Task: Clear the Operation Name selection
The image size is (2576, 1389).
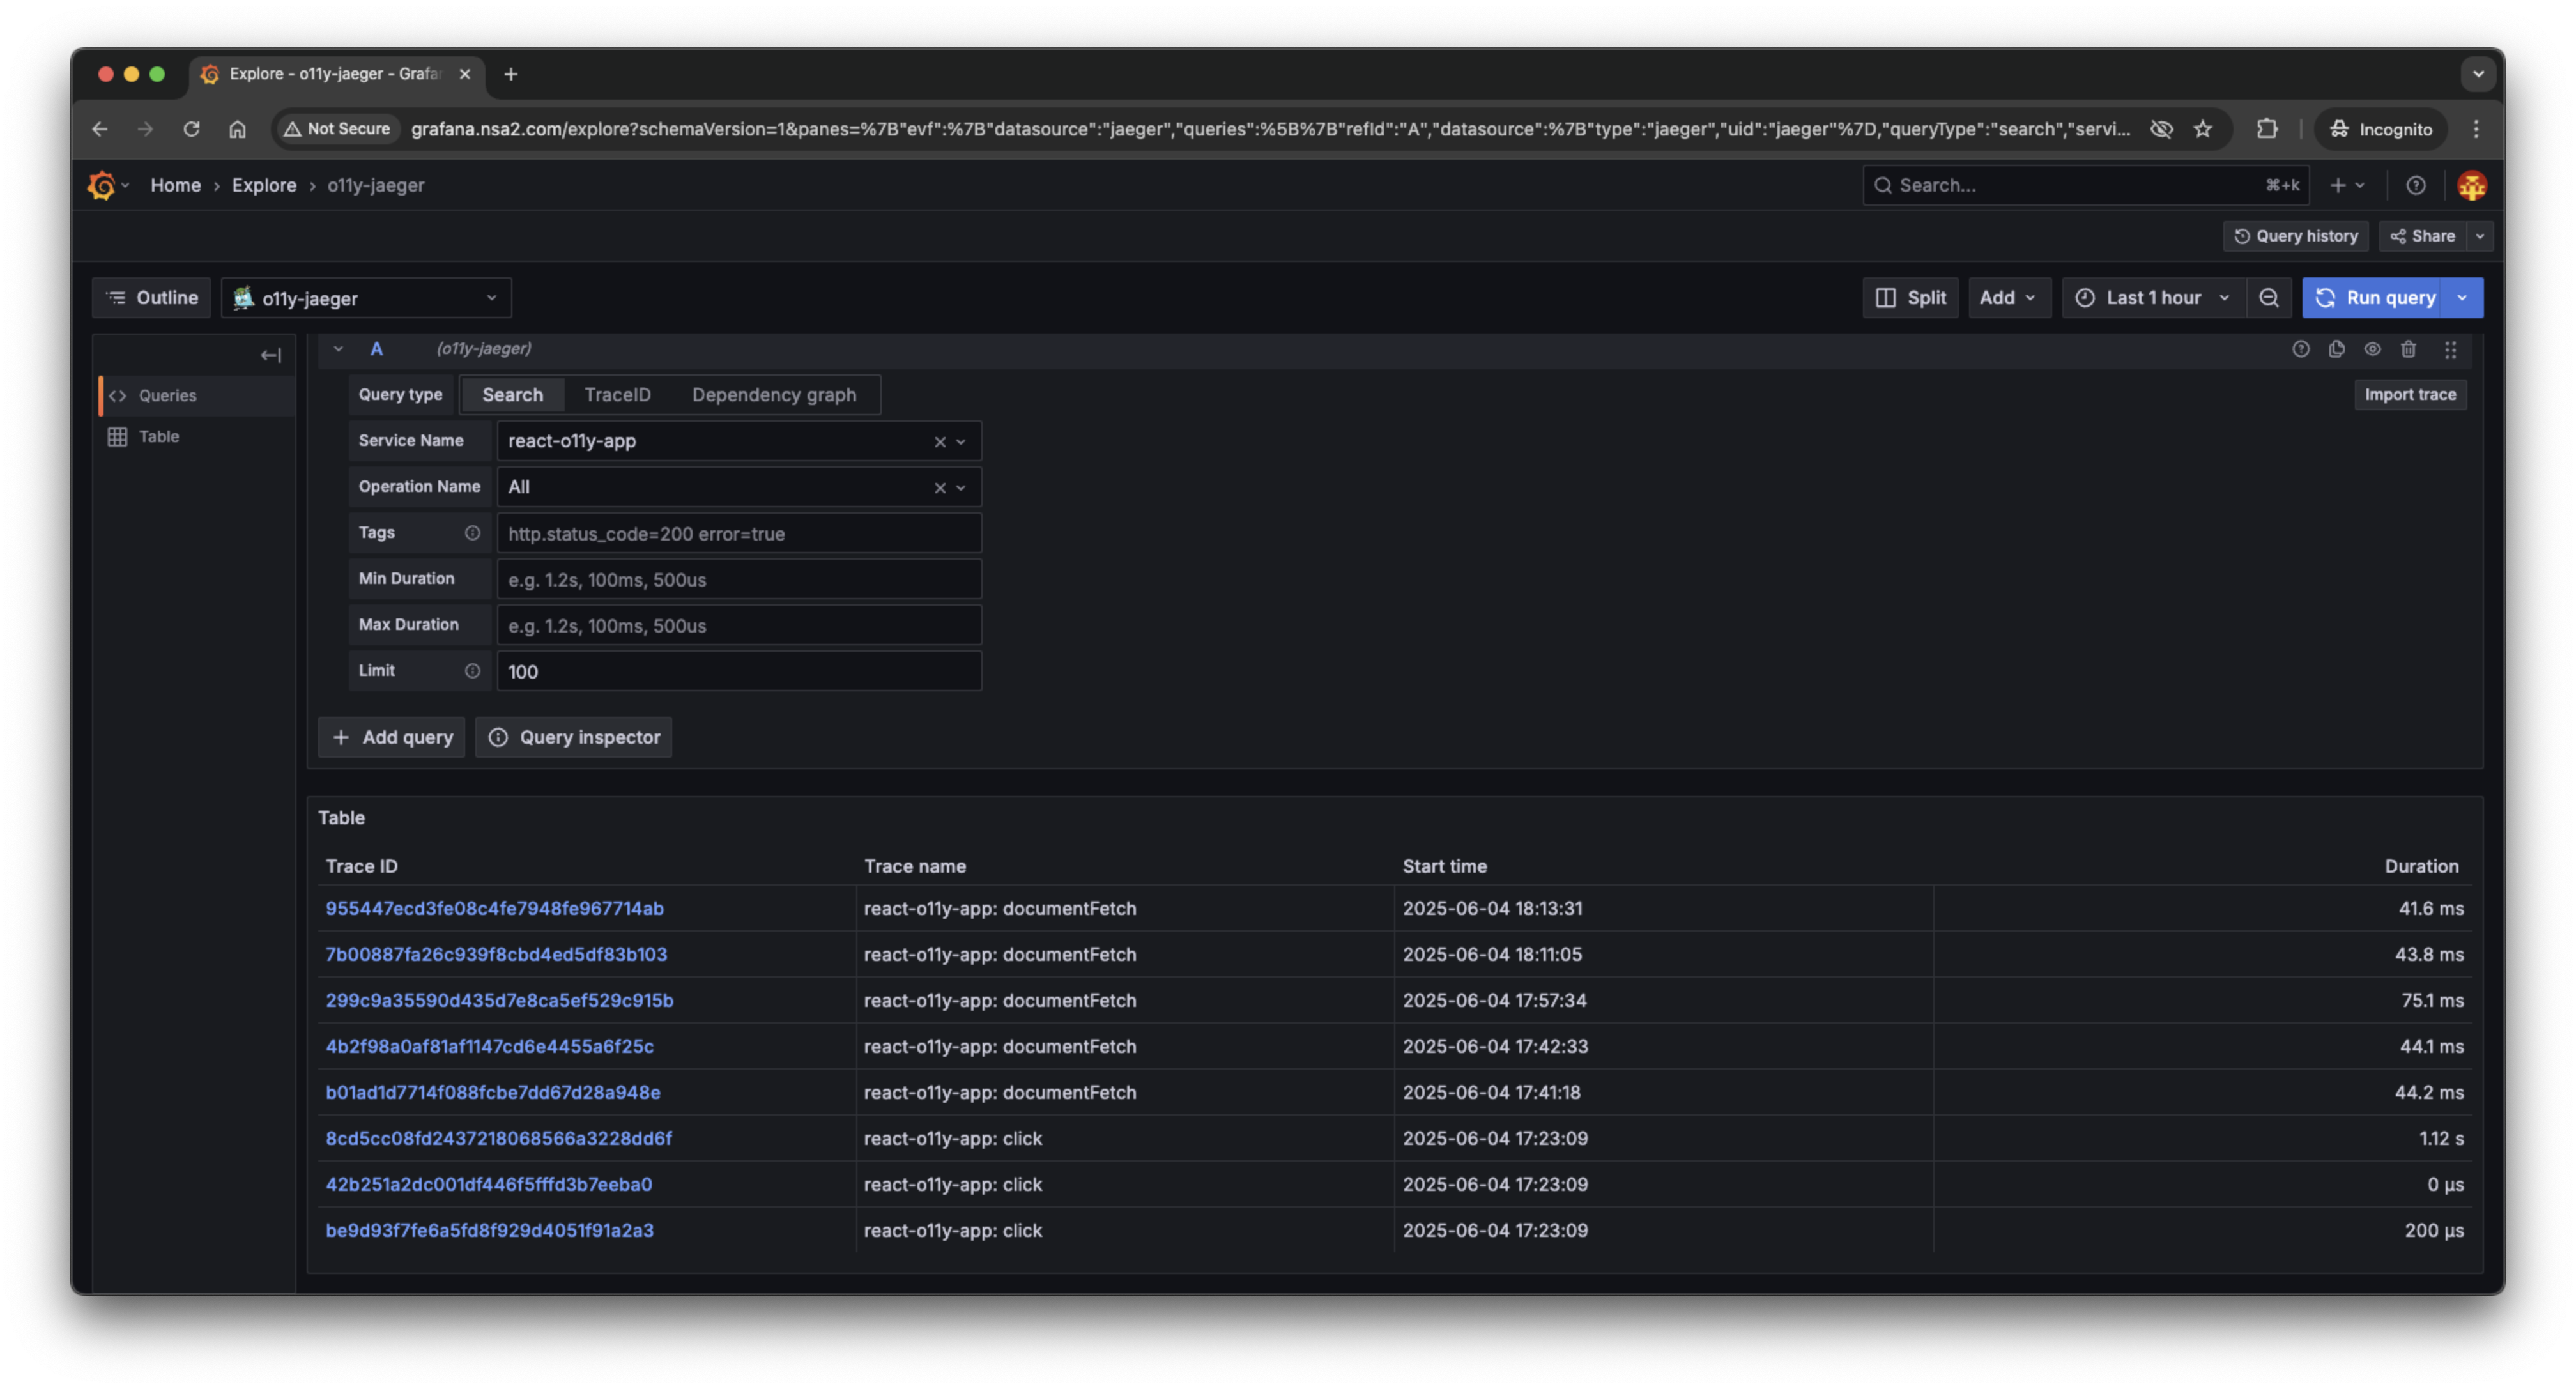Action: point(940,487)
